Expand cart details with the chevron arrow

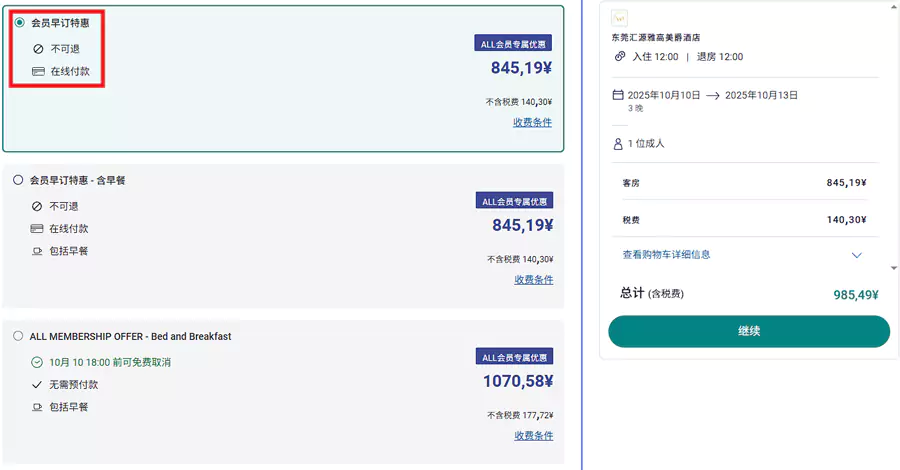click(x=856, y=255)
